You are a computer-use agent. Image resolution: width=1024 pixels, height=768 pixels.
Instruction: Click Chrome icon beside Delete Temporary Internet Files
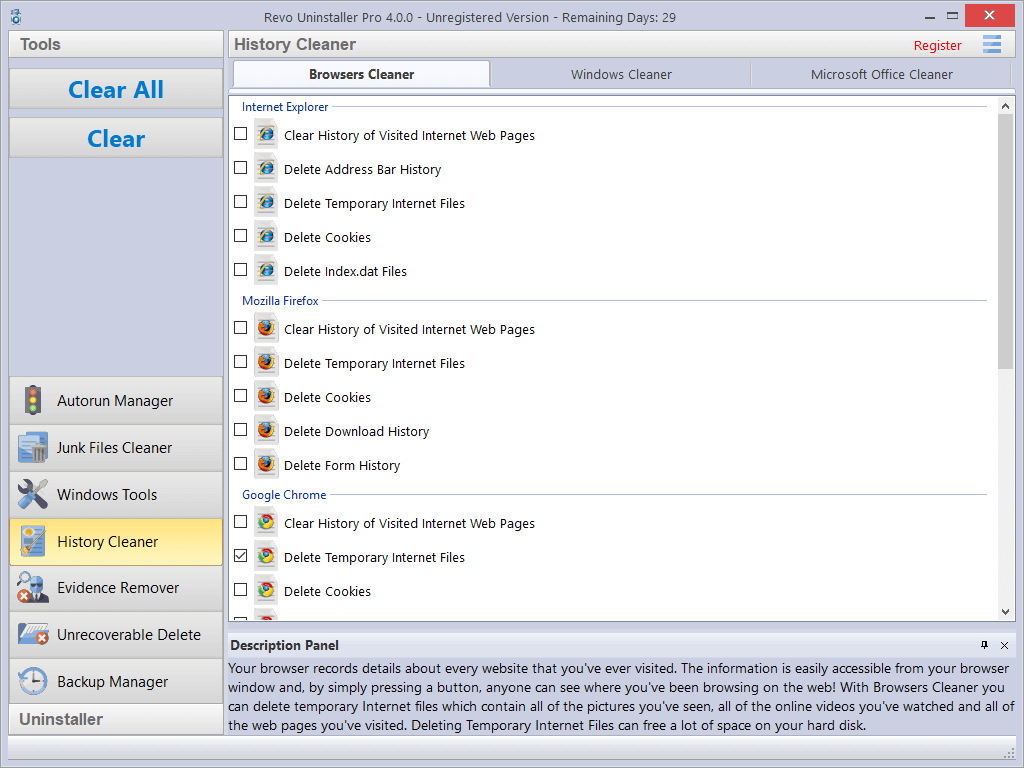point(266,556)
